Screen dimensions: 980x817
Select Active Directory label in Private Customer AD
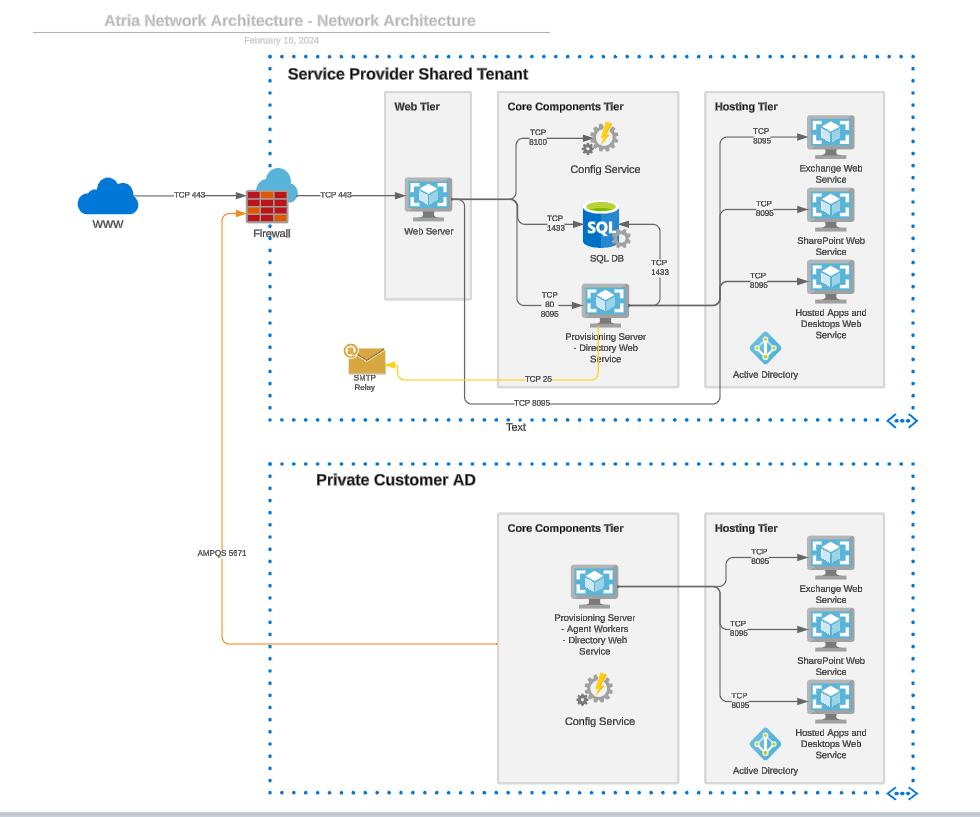765,771
